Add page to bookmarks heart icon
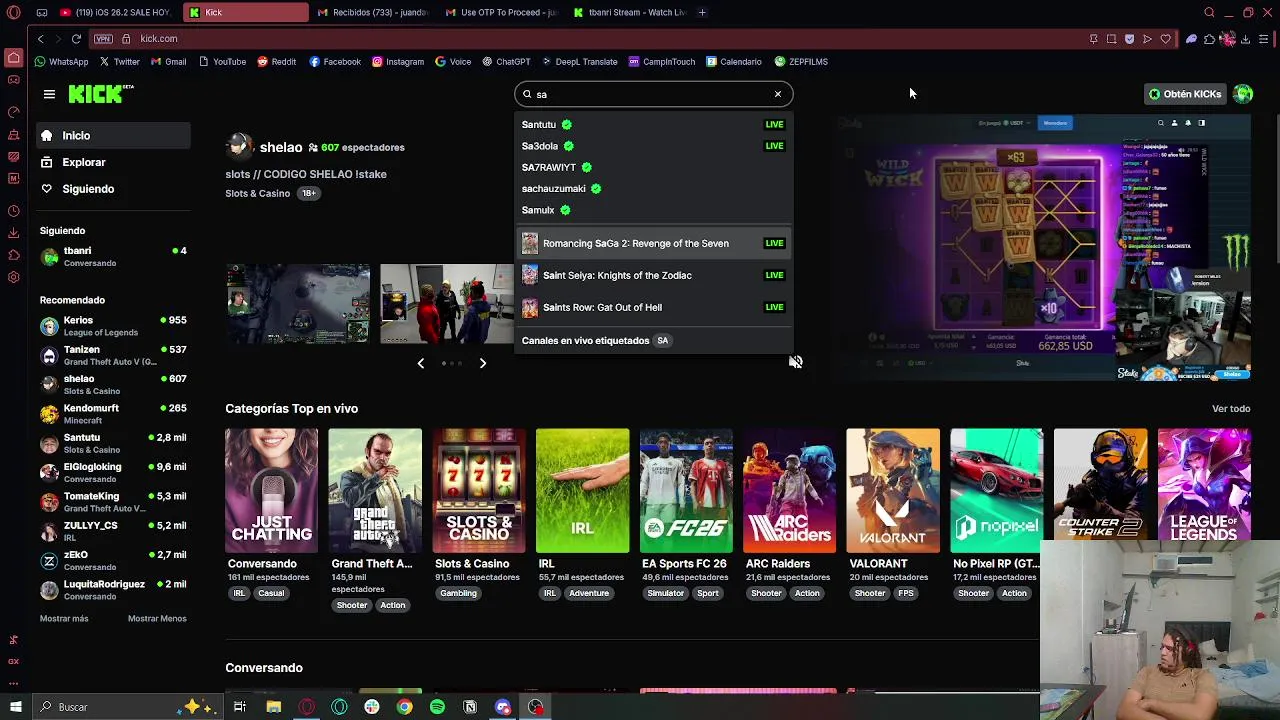1280x720 pixels. (1165, 39)
